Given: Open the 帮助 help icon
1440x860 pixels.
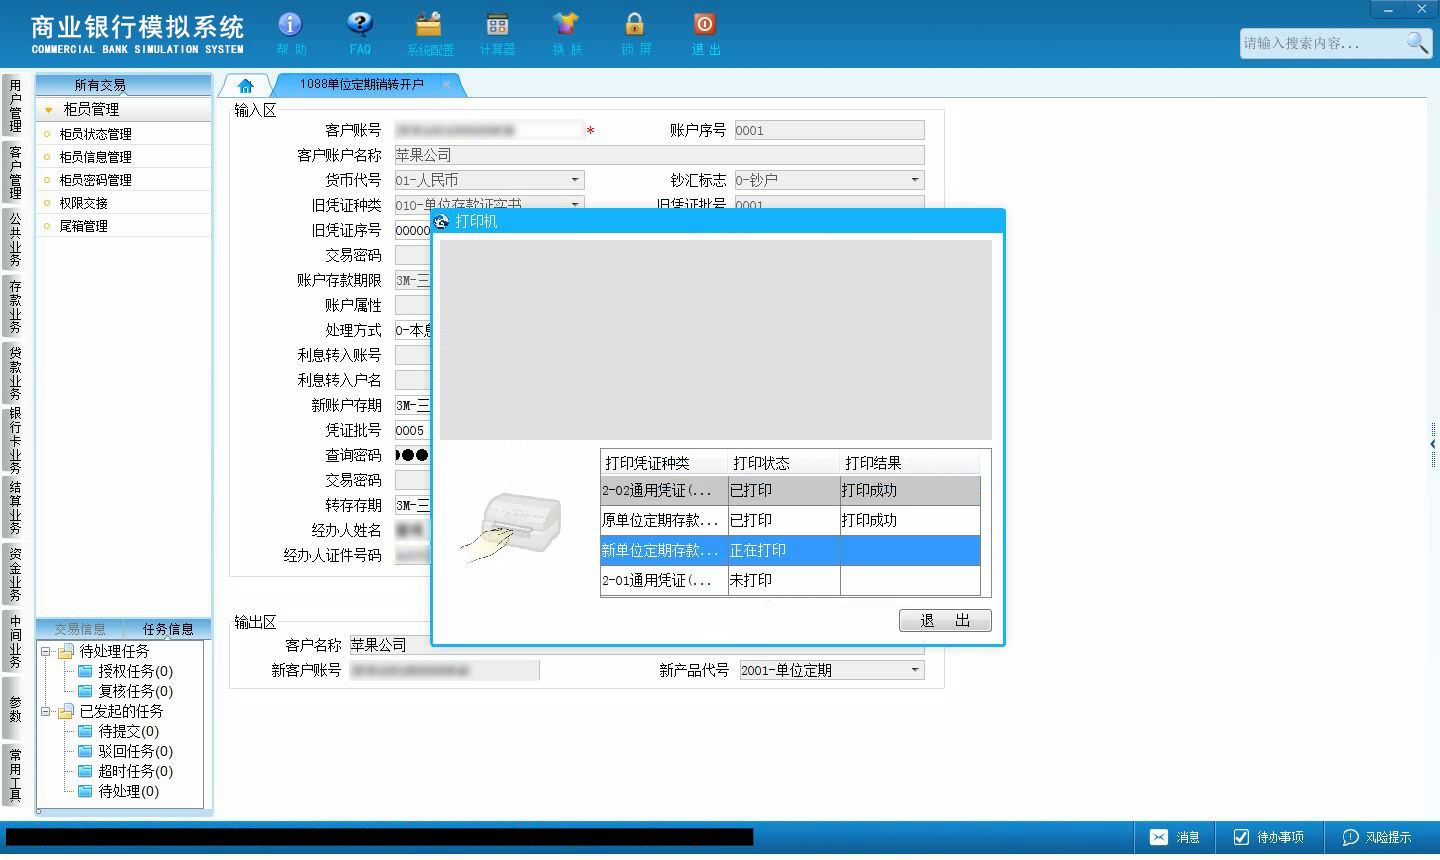Looking at the screenshot, I should tap(290, 33).
